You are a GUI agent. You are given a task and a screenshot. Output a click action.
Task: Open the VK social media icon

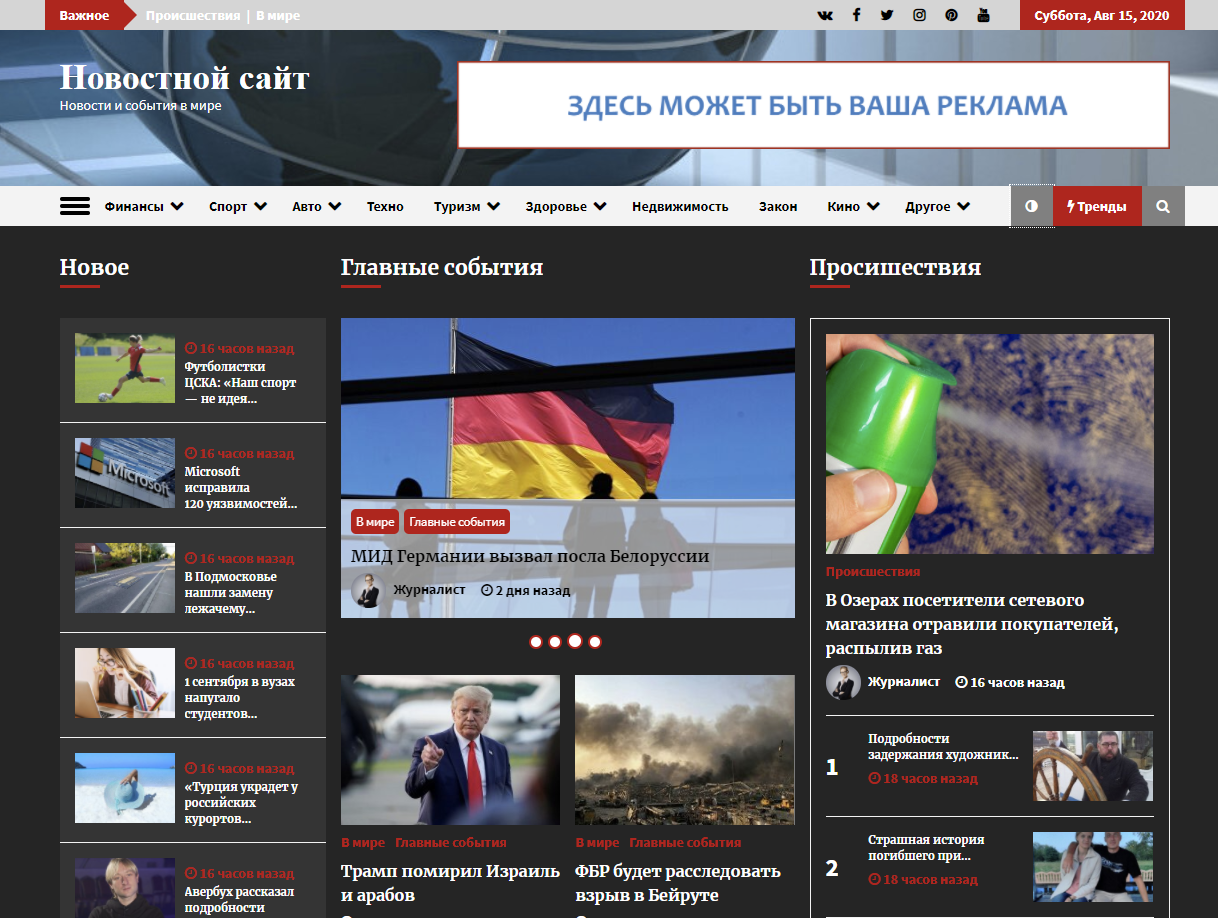[x=824, y=15]
